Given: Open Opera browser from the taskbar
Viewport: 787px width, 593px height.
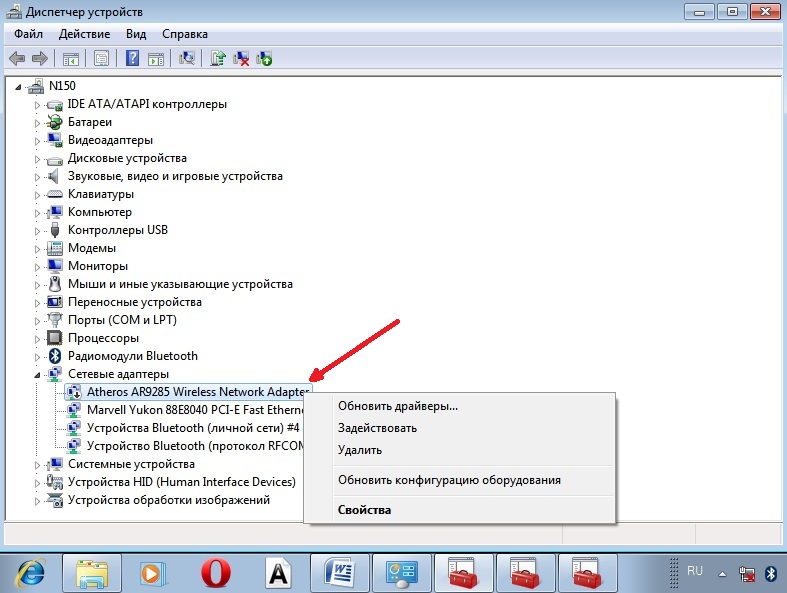Looking at the screenshot, I should pyautogui.click(x=215, y=573).
